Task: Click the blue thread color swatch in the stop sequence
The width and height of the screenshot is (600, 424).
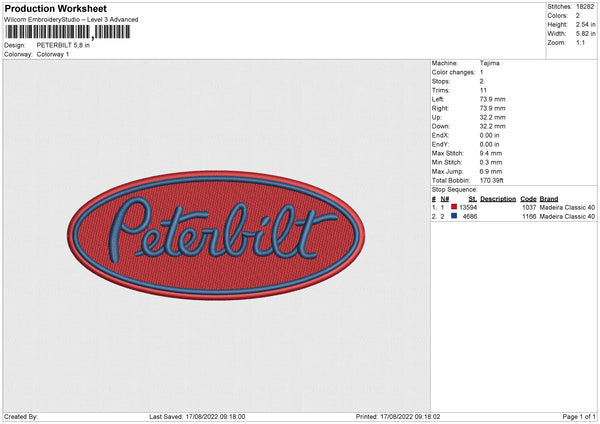Action: point(454,216)
